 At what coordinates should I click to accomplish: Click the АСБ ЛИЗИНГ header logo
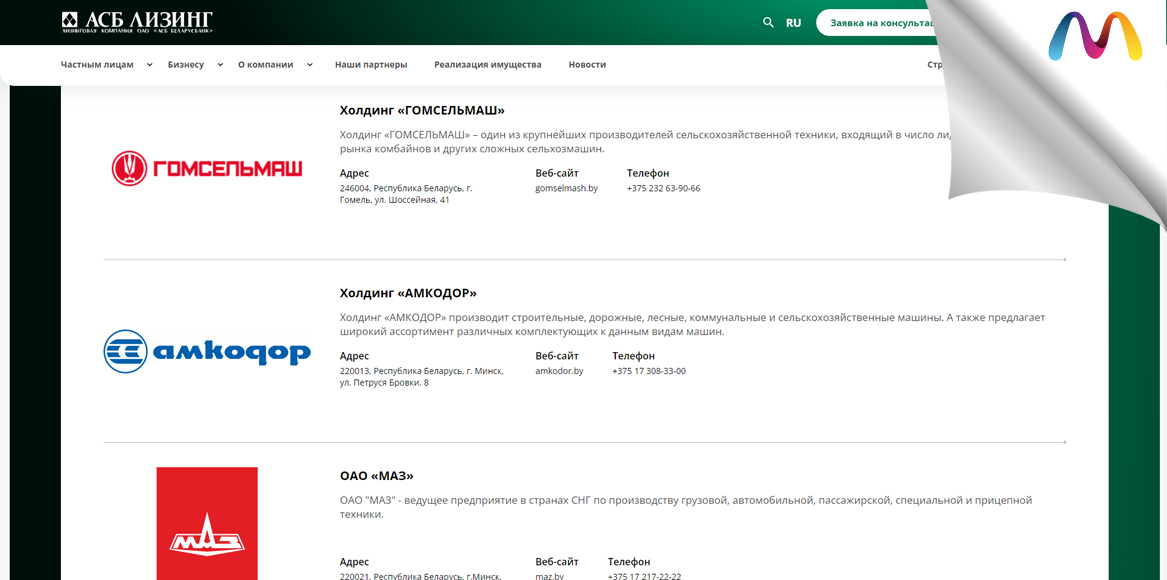[x=138, y=22]
